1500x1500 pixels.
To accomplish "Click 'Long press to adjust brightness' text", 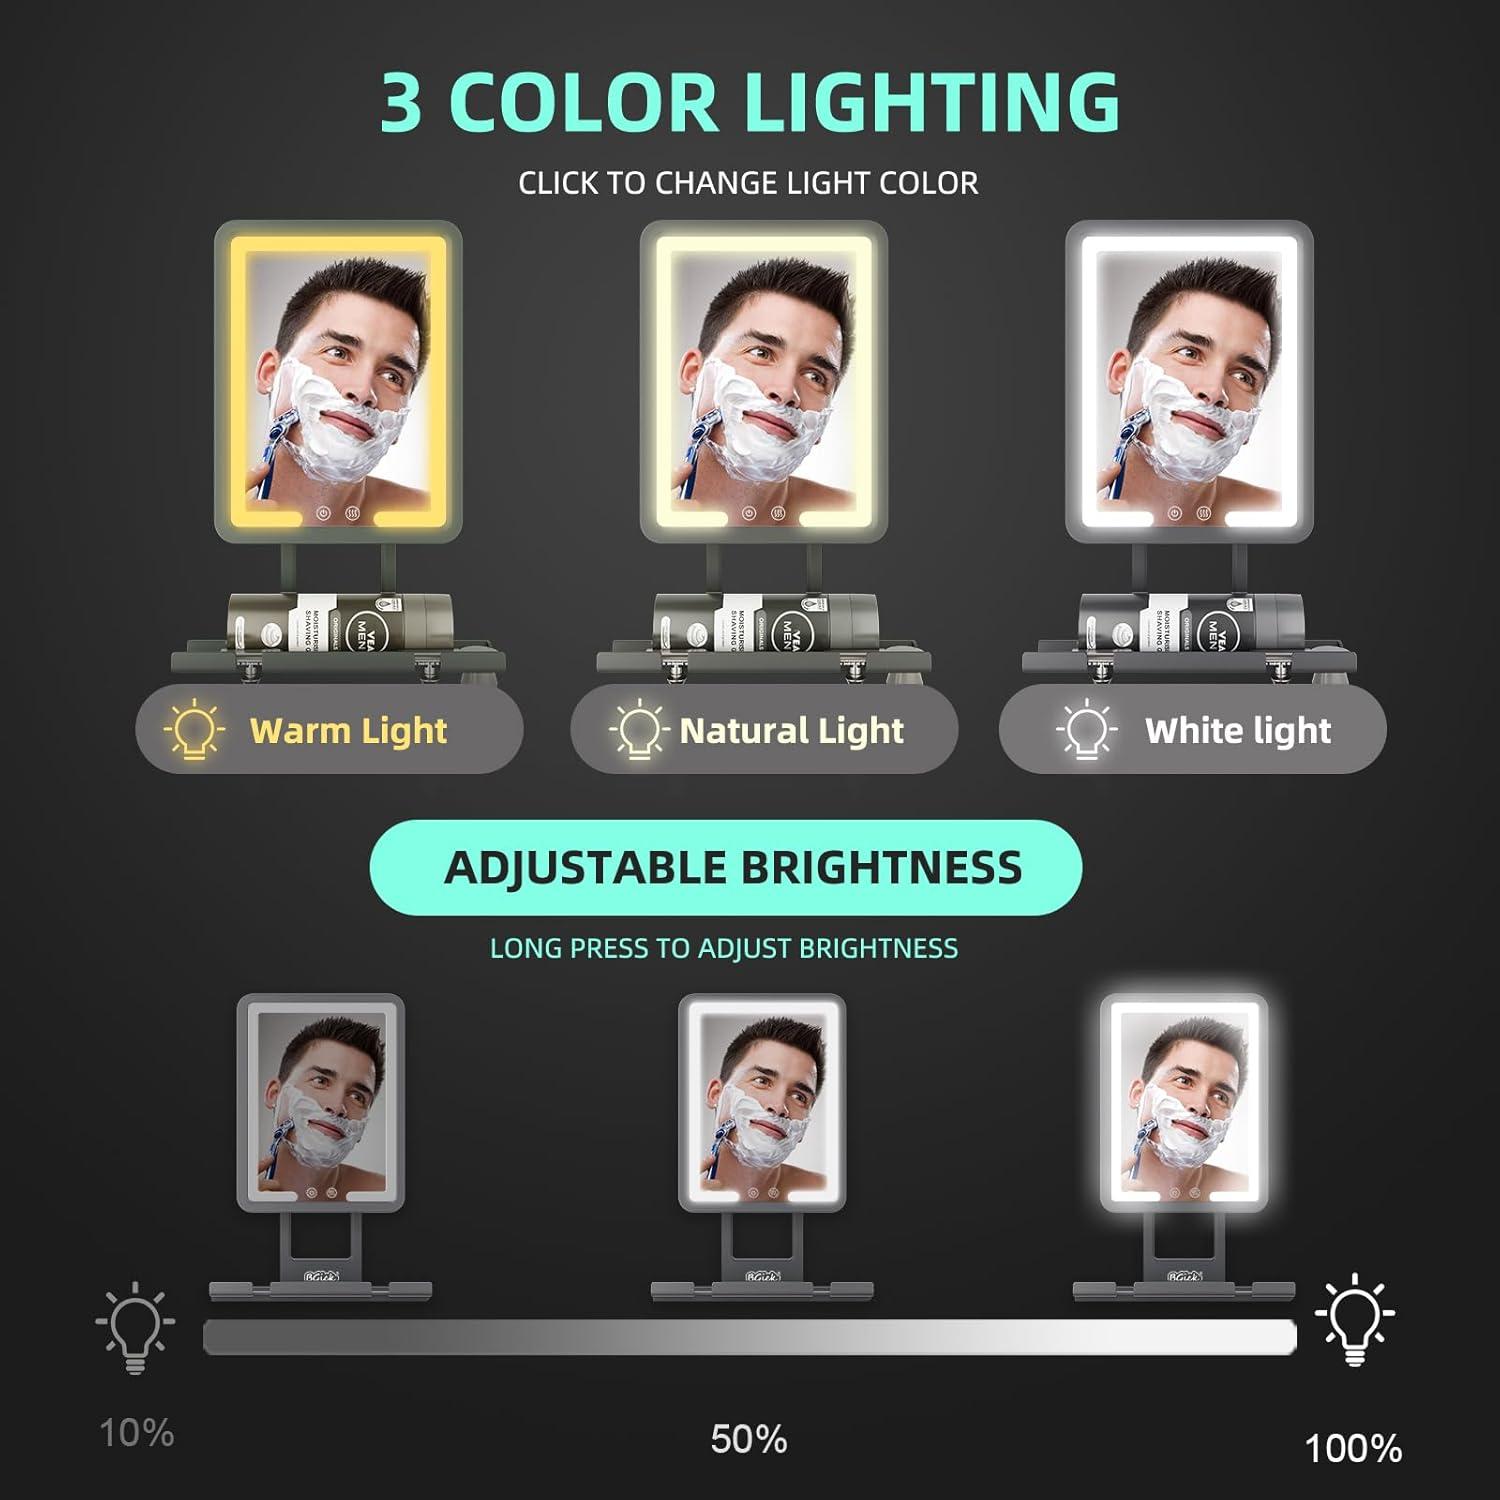I will coord(724,948).
